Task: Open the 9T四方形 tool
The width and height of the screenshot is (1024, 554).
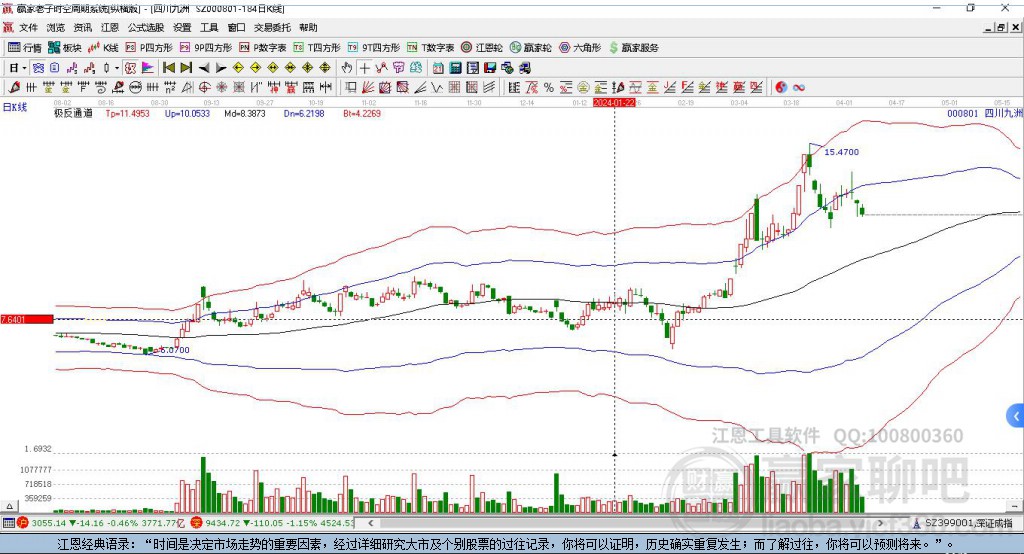Action: (x=374, y=48)
